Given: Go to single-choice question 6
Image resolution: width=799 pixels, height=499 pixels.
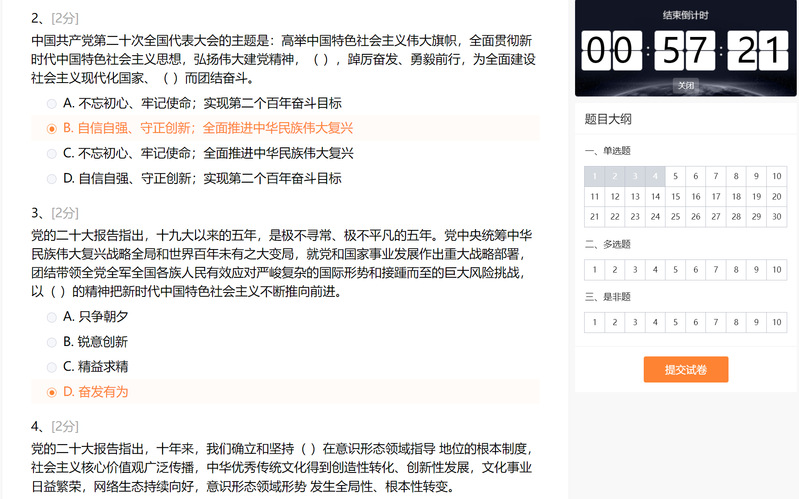Looking at the screenshot, I should pos(696,176).
